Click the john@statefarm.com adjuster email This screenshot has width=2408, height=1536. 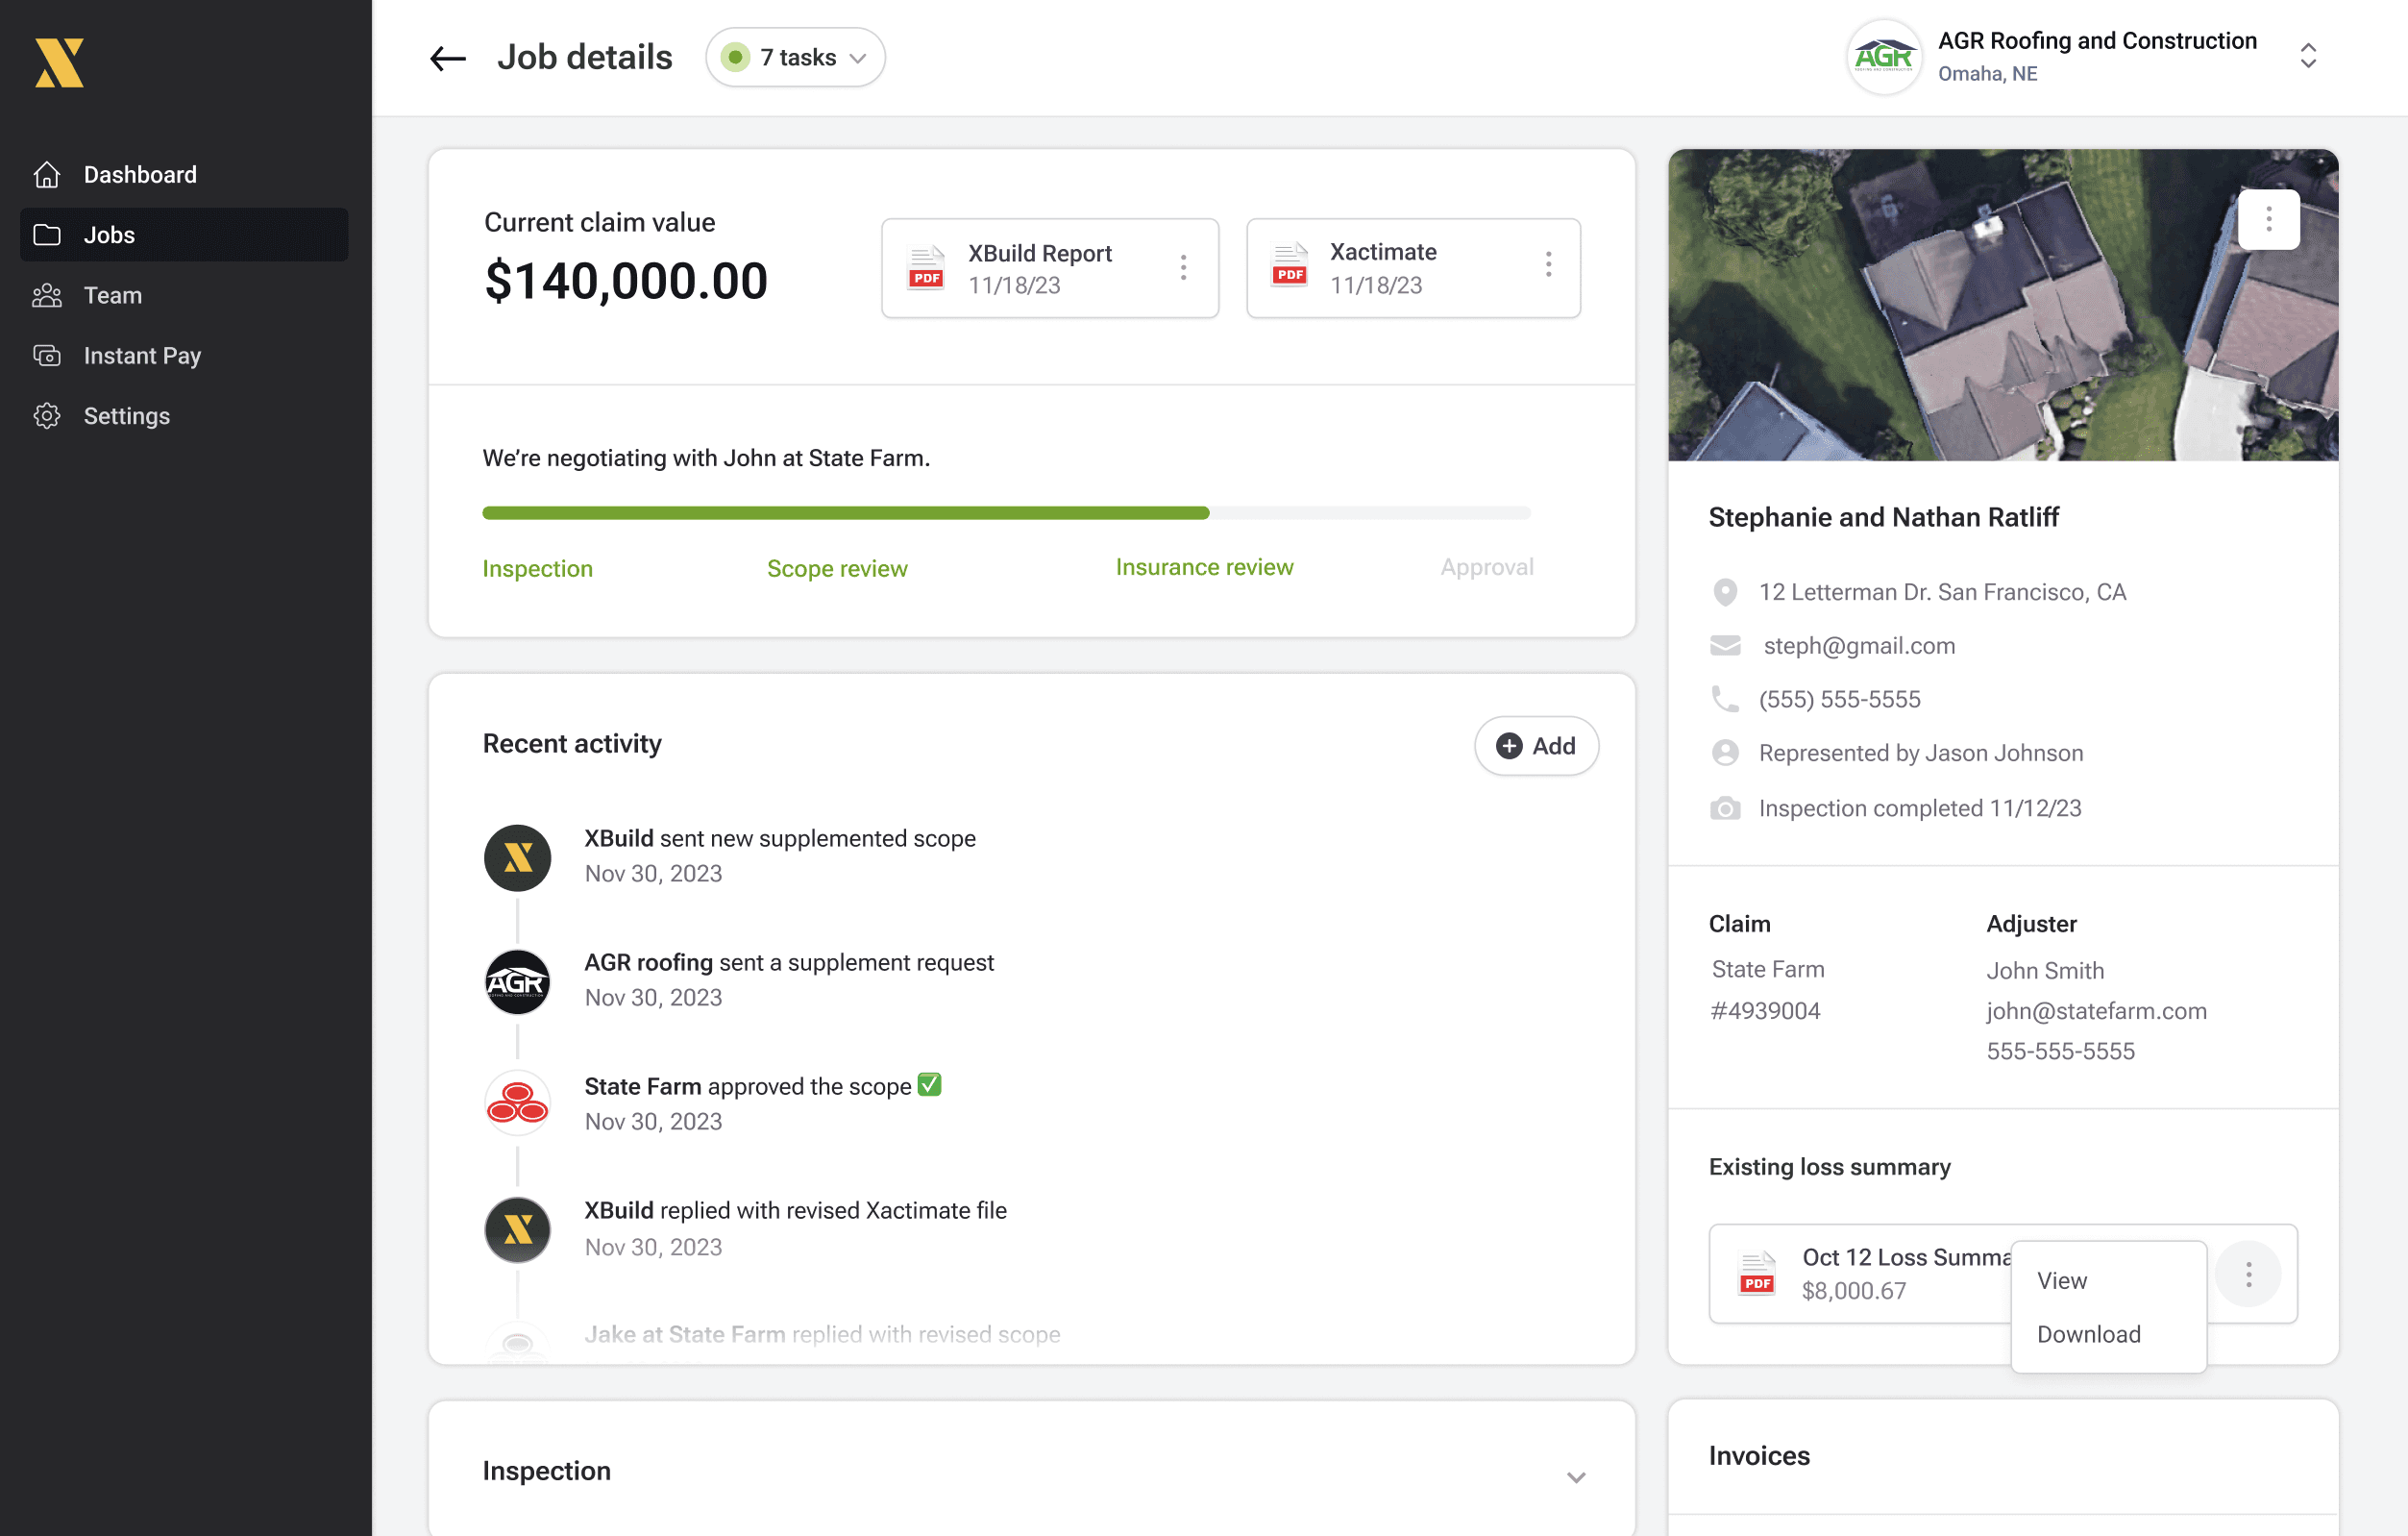[2096, 1011]
